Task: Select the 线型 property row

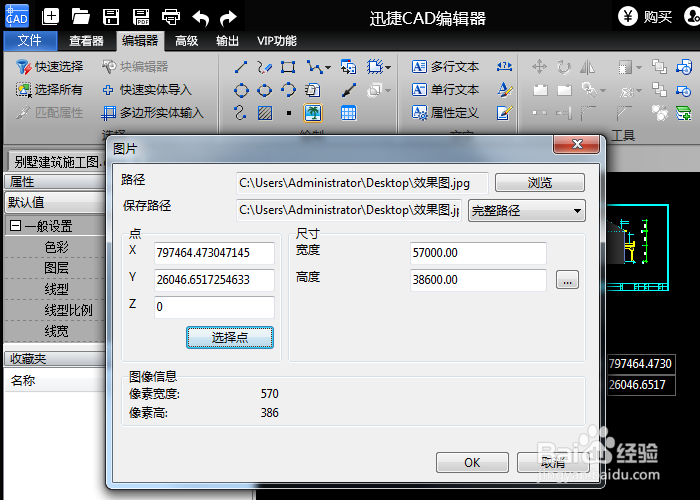Action: point(55,289)
